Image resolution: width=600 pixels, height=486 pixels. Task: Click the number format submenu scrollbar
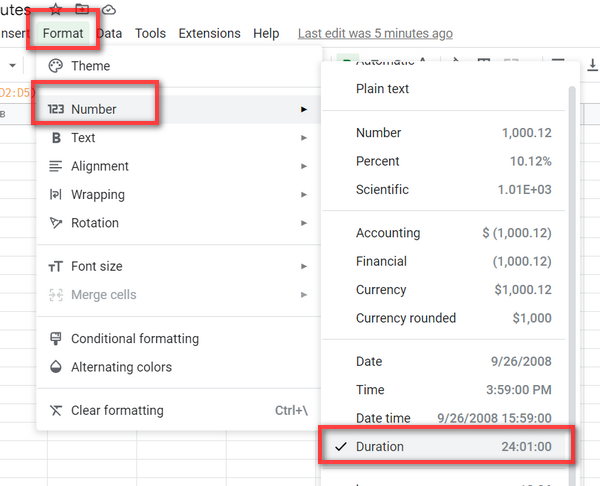click(572, 250)
